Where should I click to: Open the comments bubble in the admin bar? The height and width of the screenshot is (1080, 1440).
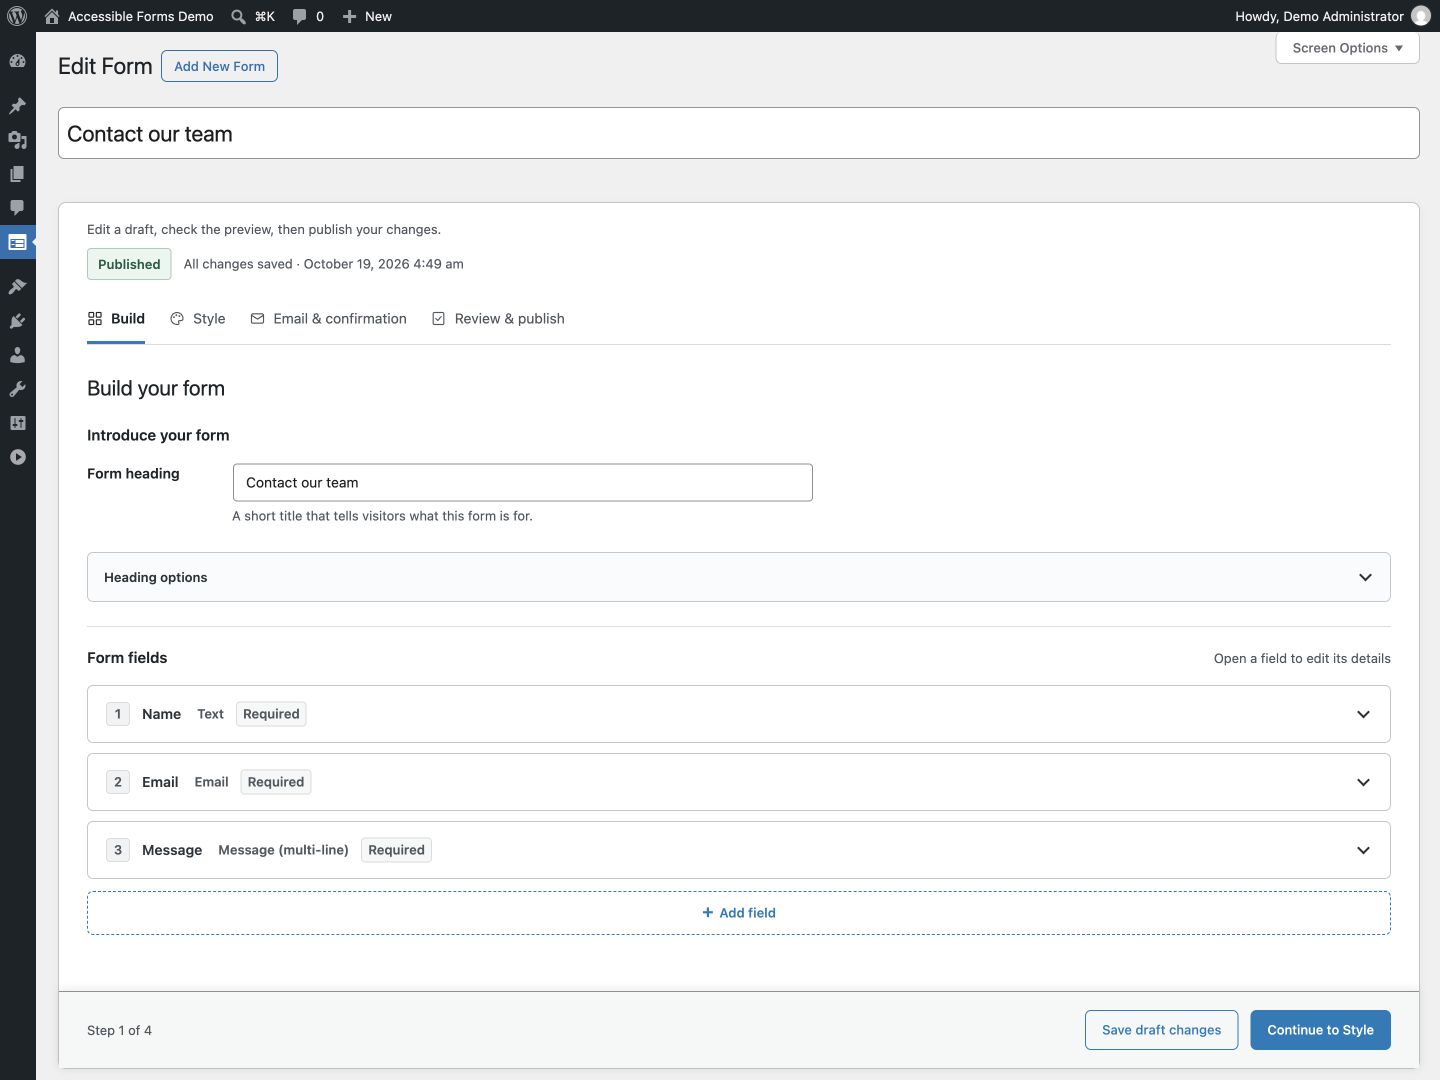(308, 16)
